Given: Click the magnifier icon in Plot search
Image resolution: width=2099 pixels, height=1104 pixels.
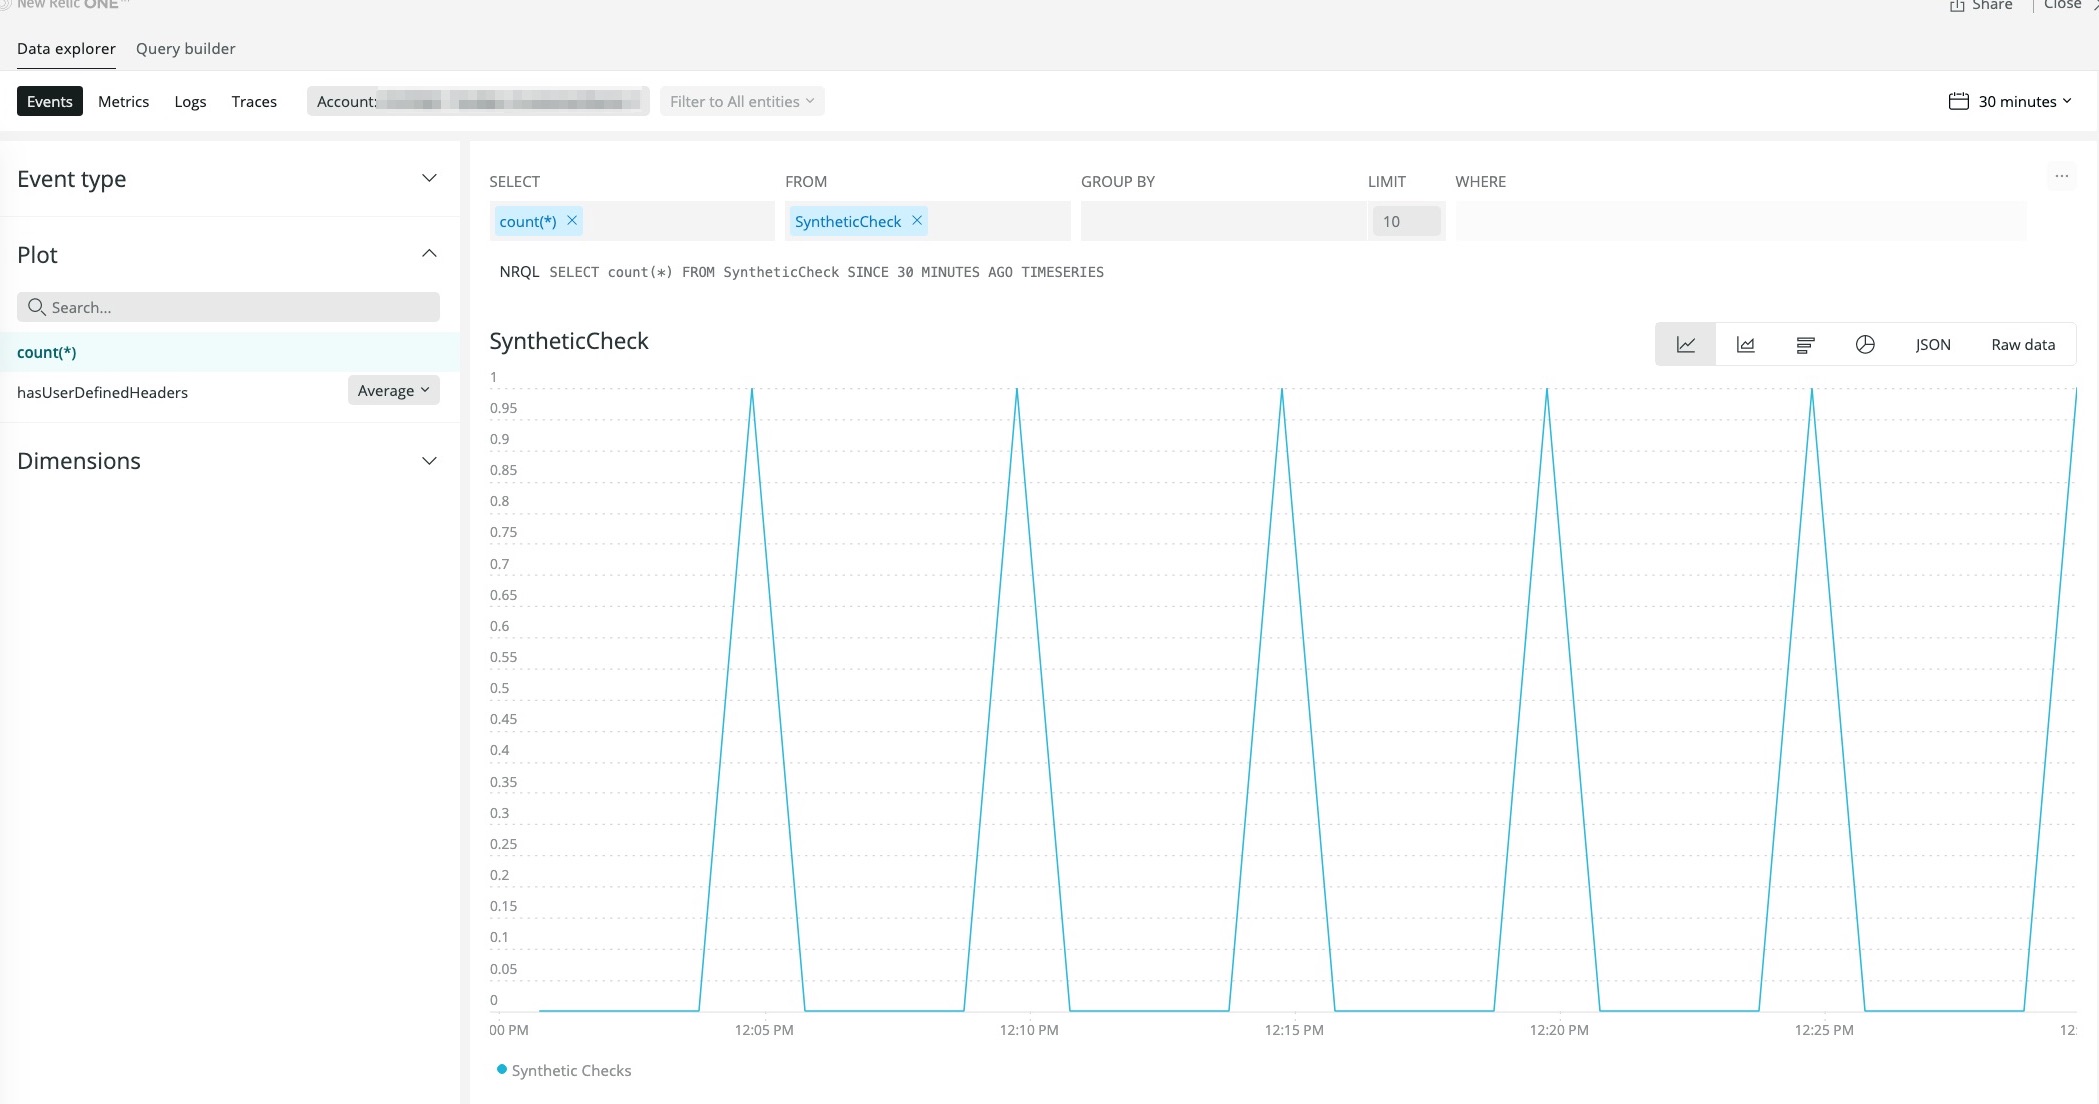Looking at the screenshot, I should pos(37,307).
